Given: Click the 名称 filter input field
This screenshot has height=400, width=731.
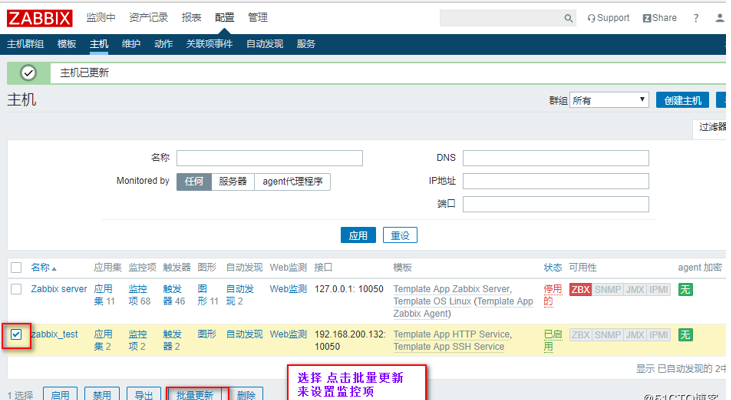Looking at the screenshot, I should [269, 158].
